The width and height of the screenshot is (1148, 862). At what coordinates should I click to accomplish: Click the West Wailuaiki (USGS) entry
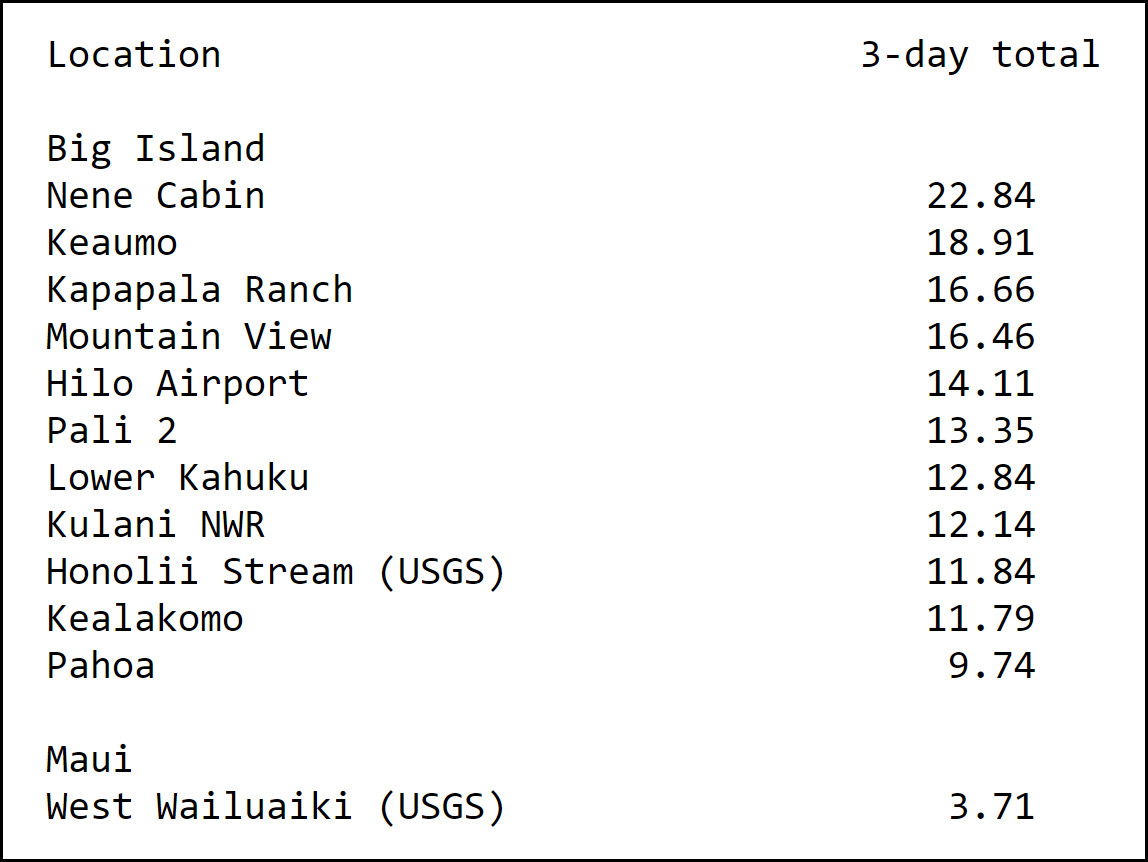tap(276, 807)
